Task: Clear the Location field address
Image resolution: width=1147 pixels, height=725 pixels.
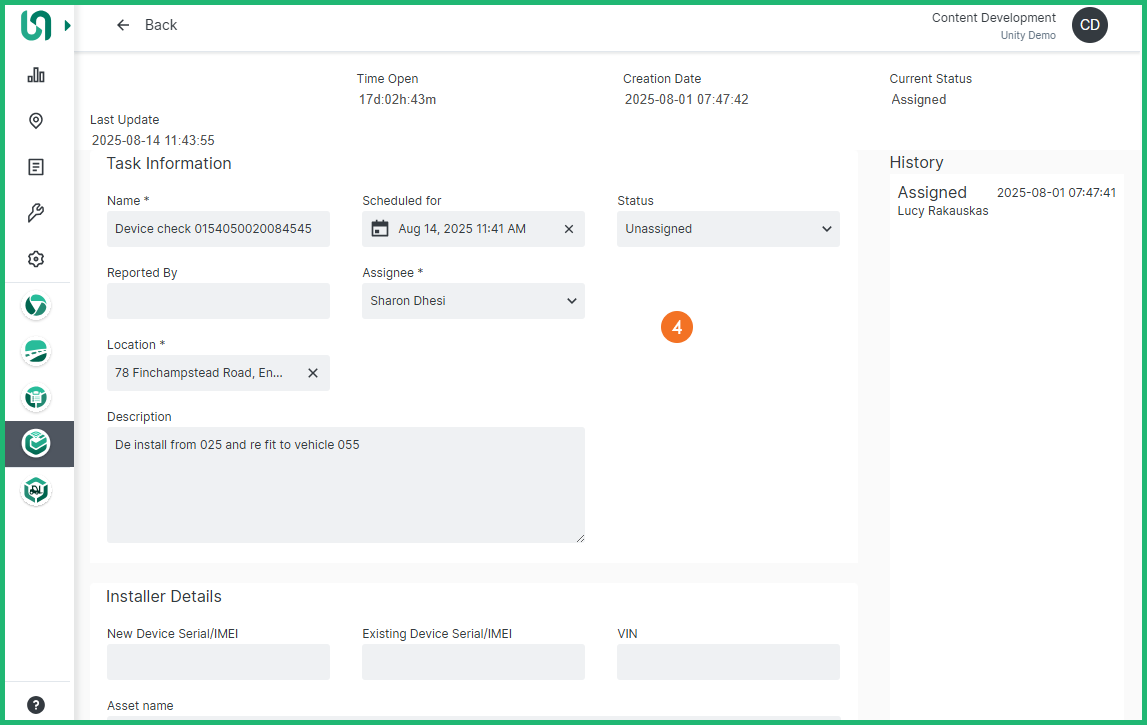Action: pos(312,373)
